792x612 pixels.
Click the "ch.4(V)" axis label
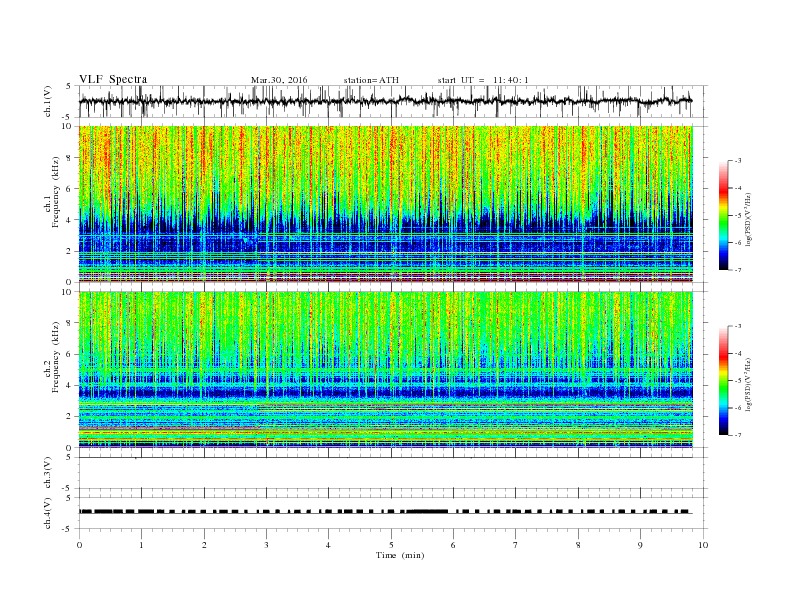48,513
